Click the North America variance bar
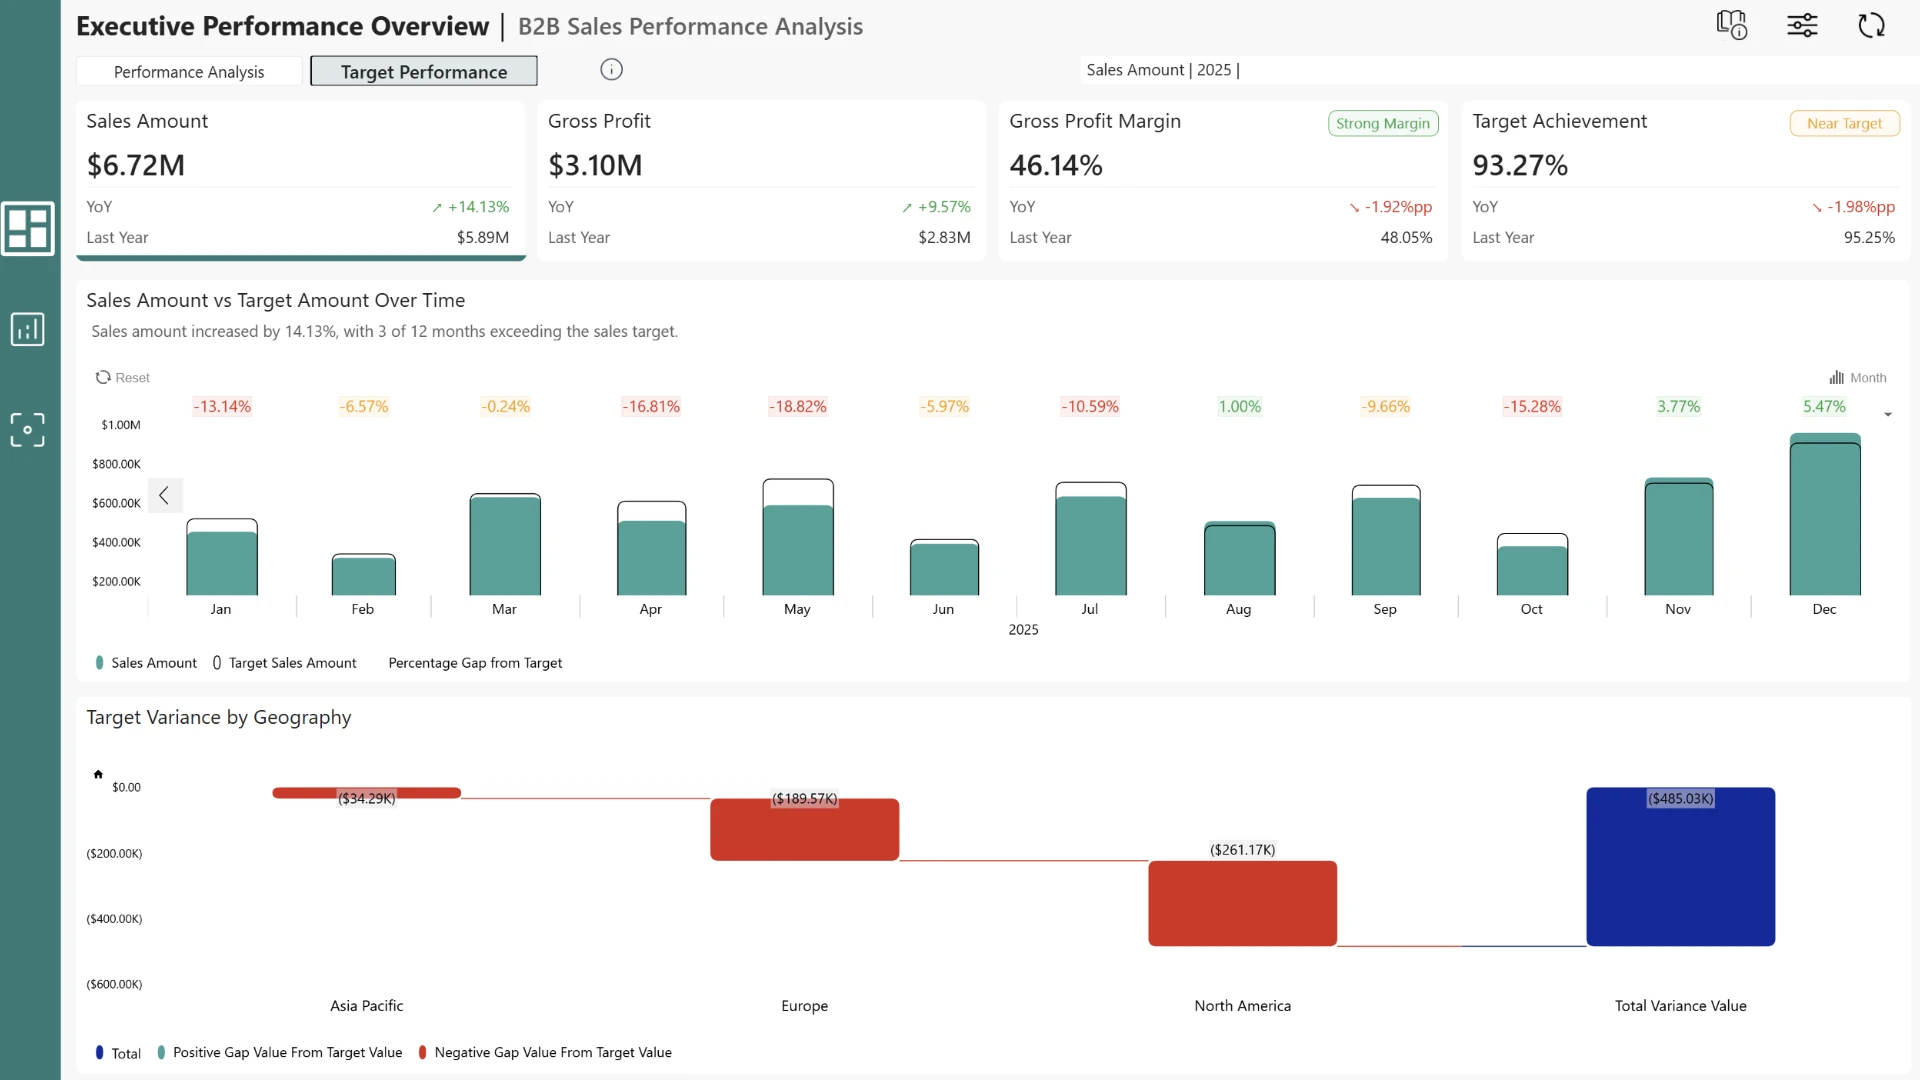 coord(1243,903)
